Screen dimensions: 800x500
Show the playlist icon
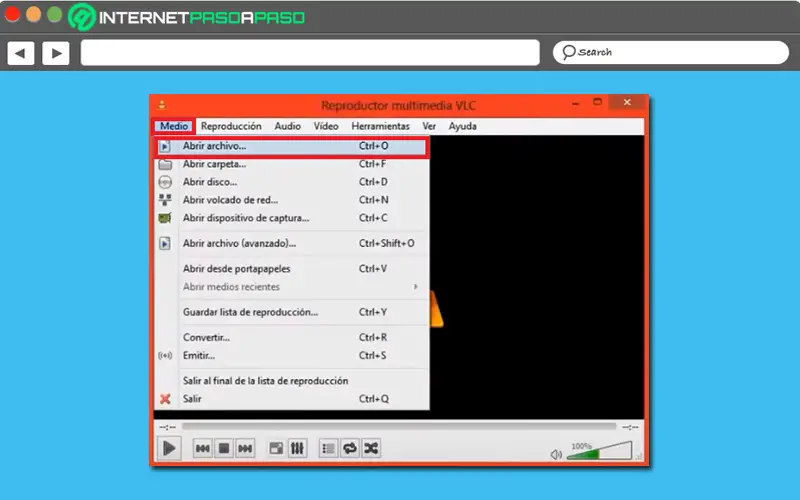[328, 448]
